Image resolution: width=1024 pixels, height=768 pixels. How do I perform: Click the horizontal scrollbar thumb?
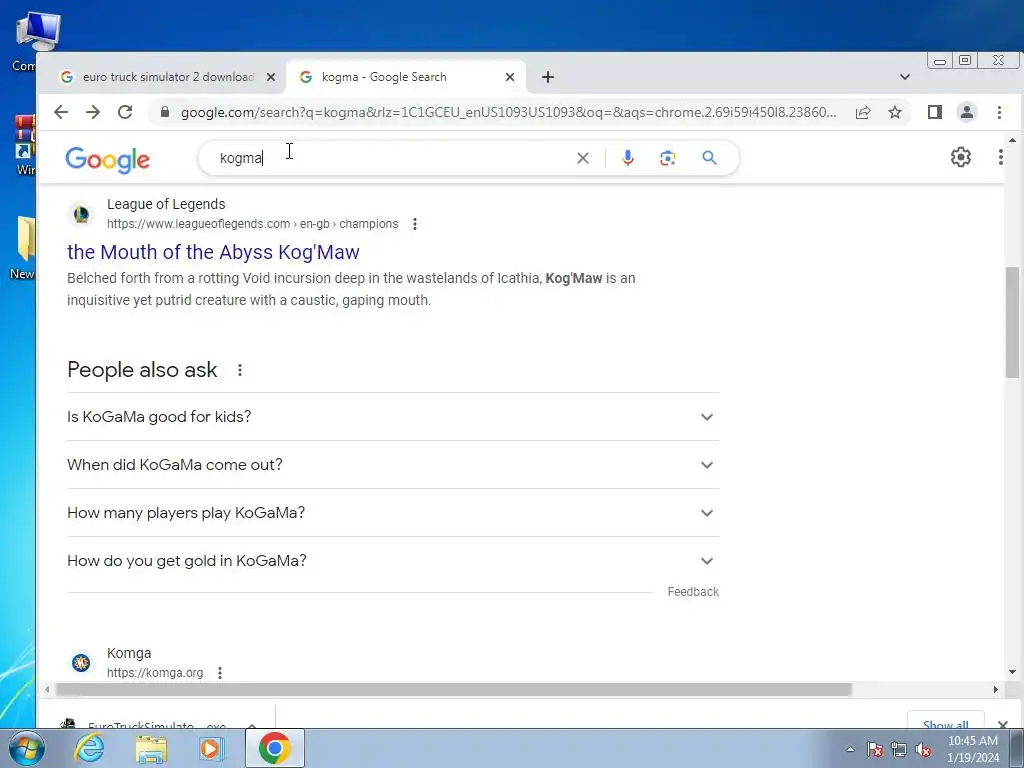coord(454,690)
